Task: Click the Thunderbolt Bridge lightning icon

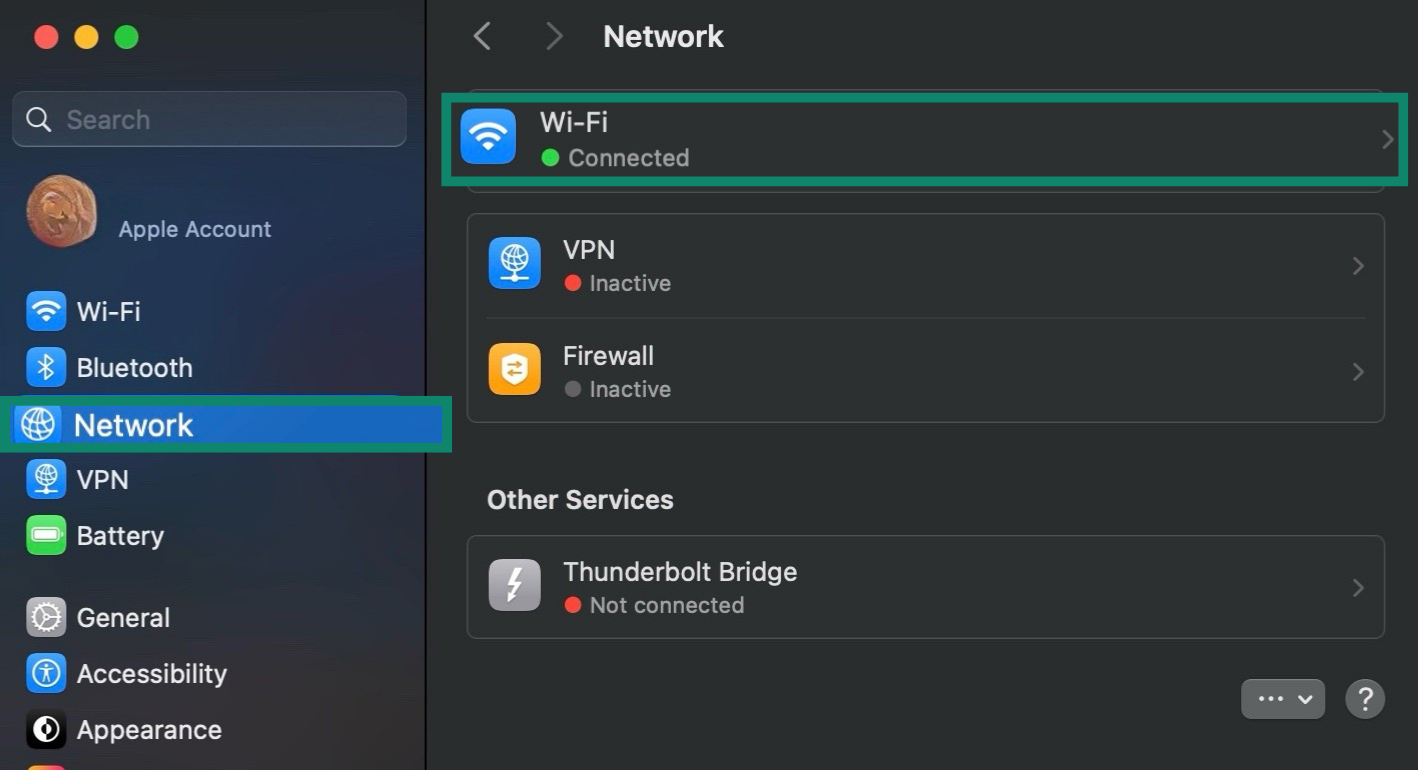Action: tap(514, 585)
